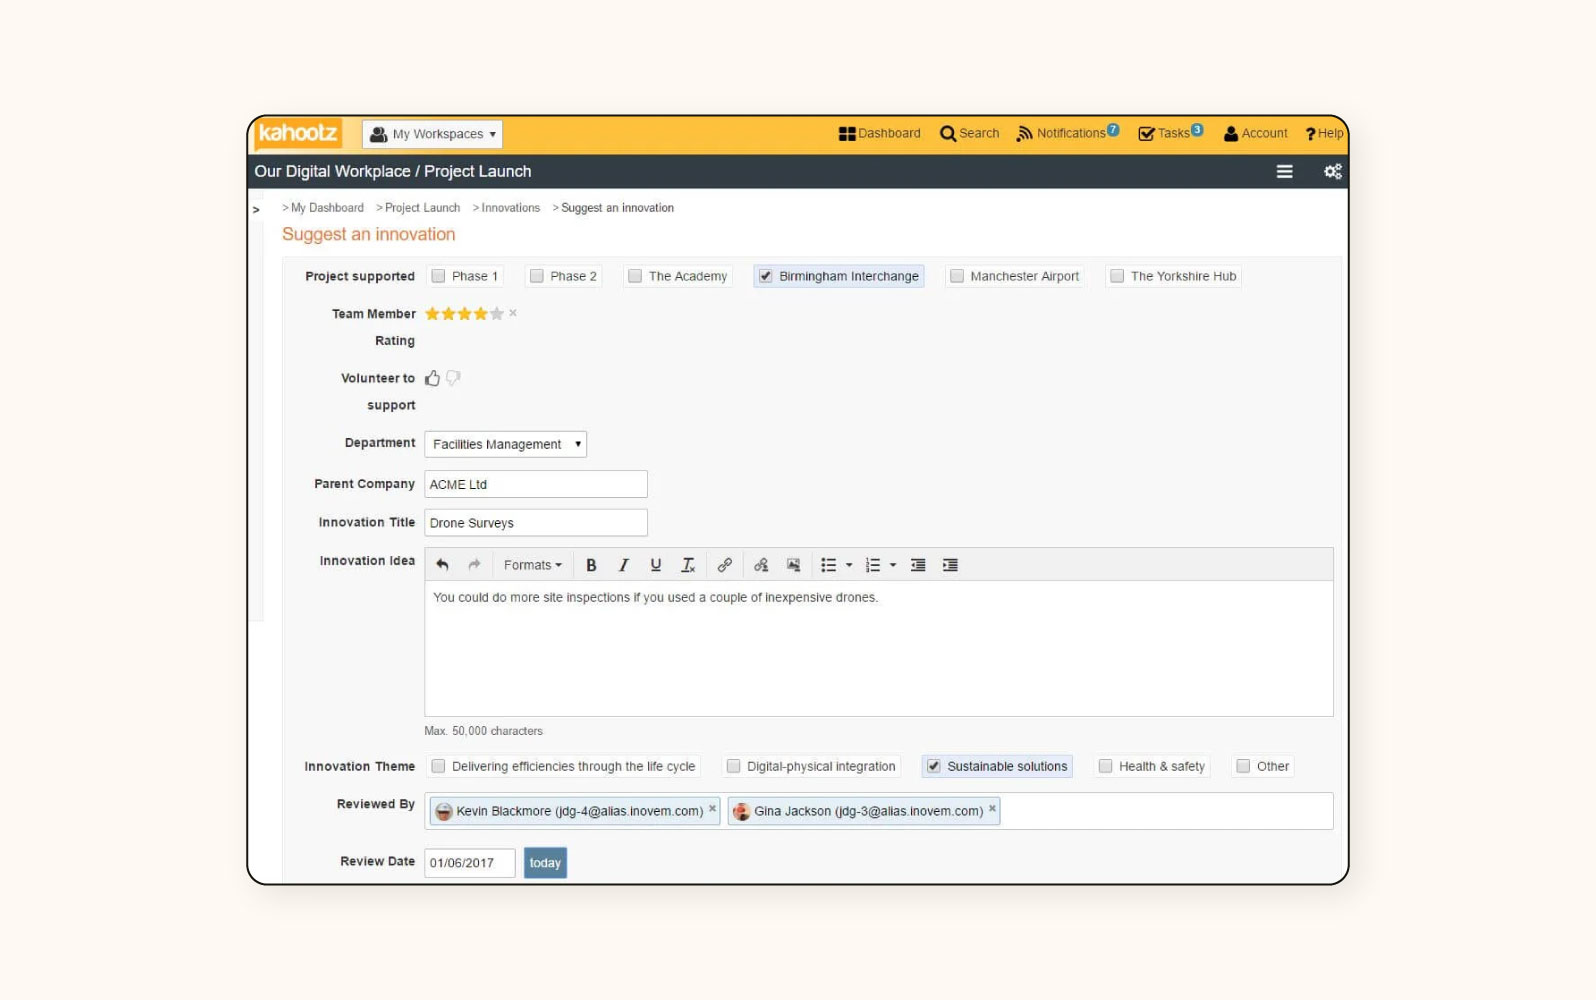
Task: Click the thumbs down icon
Action: click(x=453, y=378)
